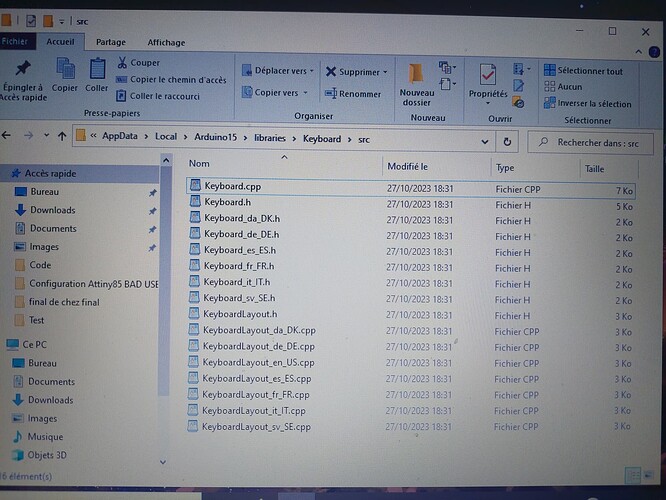Click the Rechercher dans : src field
This screenshot has height=500, width=666.
tap(590, 143)
